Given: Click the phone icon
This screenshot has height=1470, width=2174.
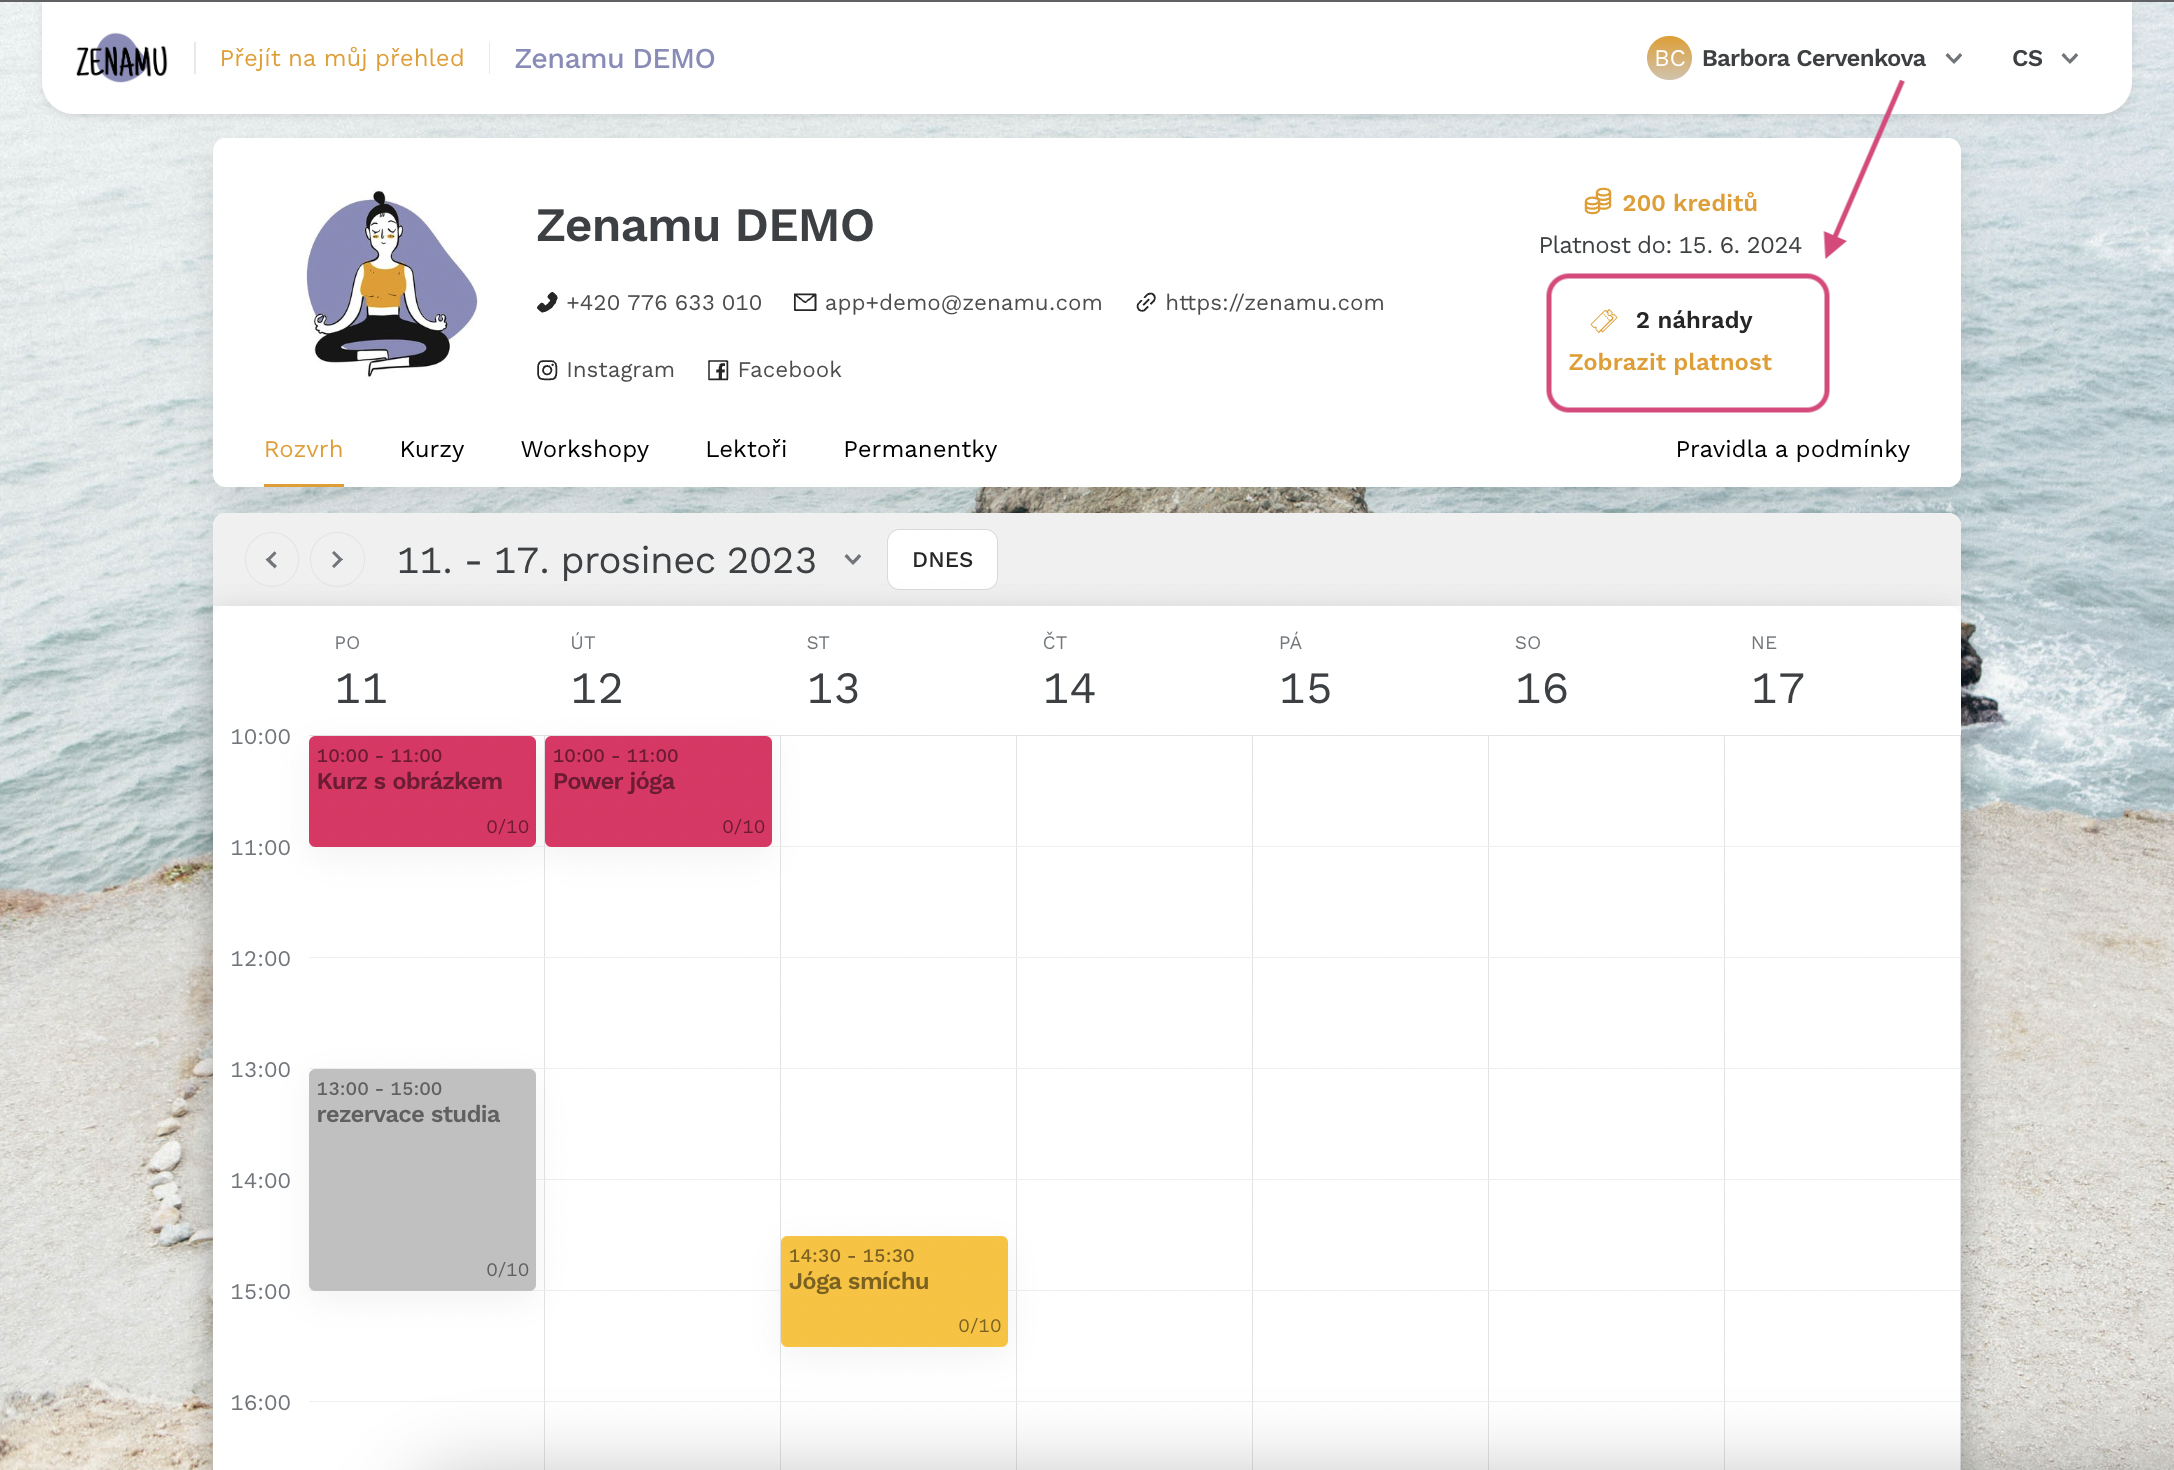Looking at the screenshot, I should tap(546, 303).
